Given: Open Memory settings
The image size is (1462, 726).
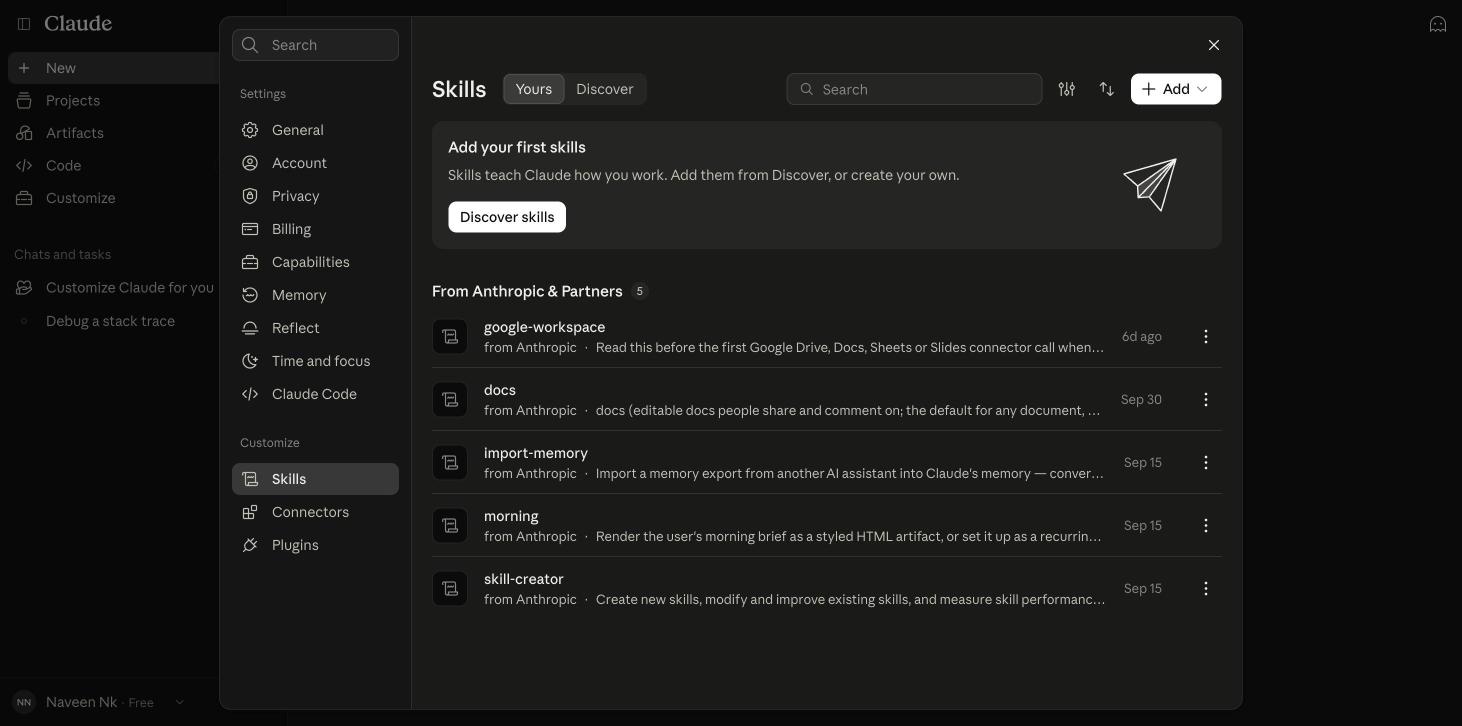Looking at the screenshot, I should pos(315,295).
